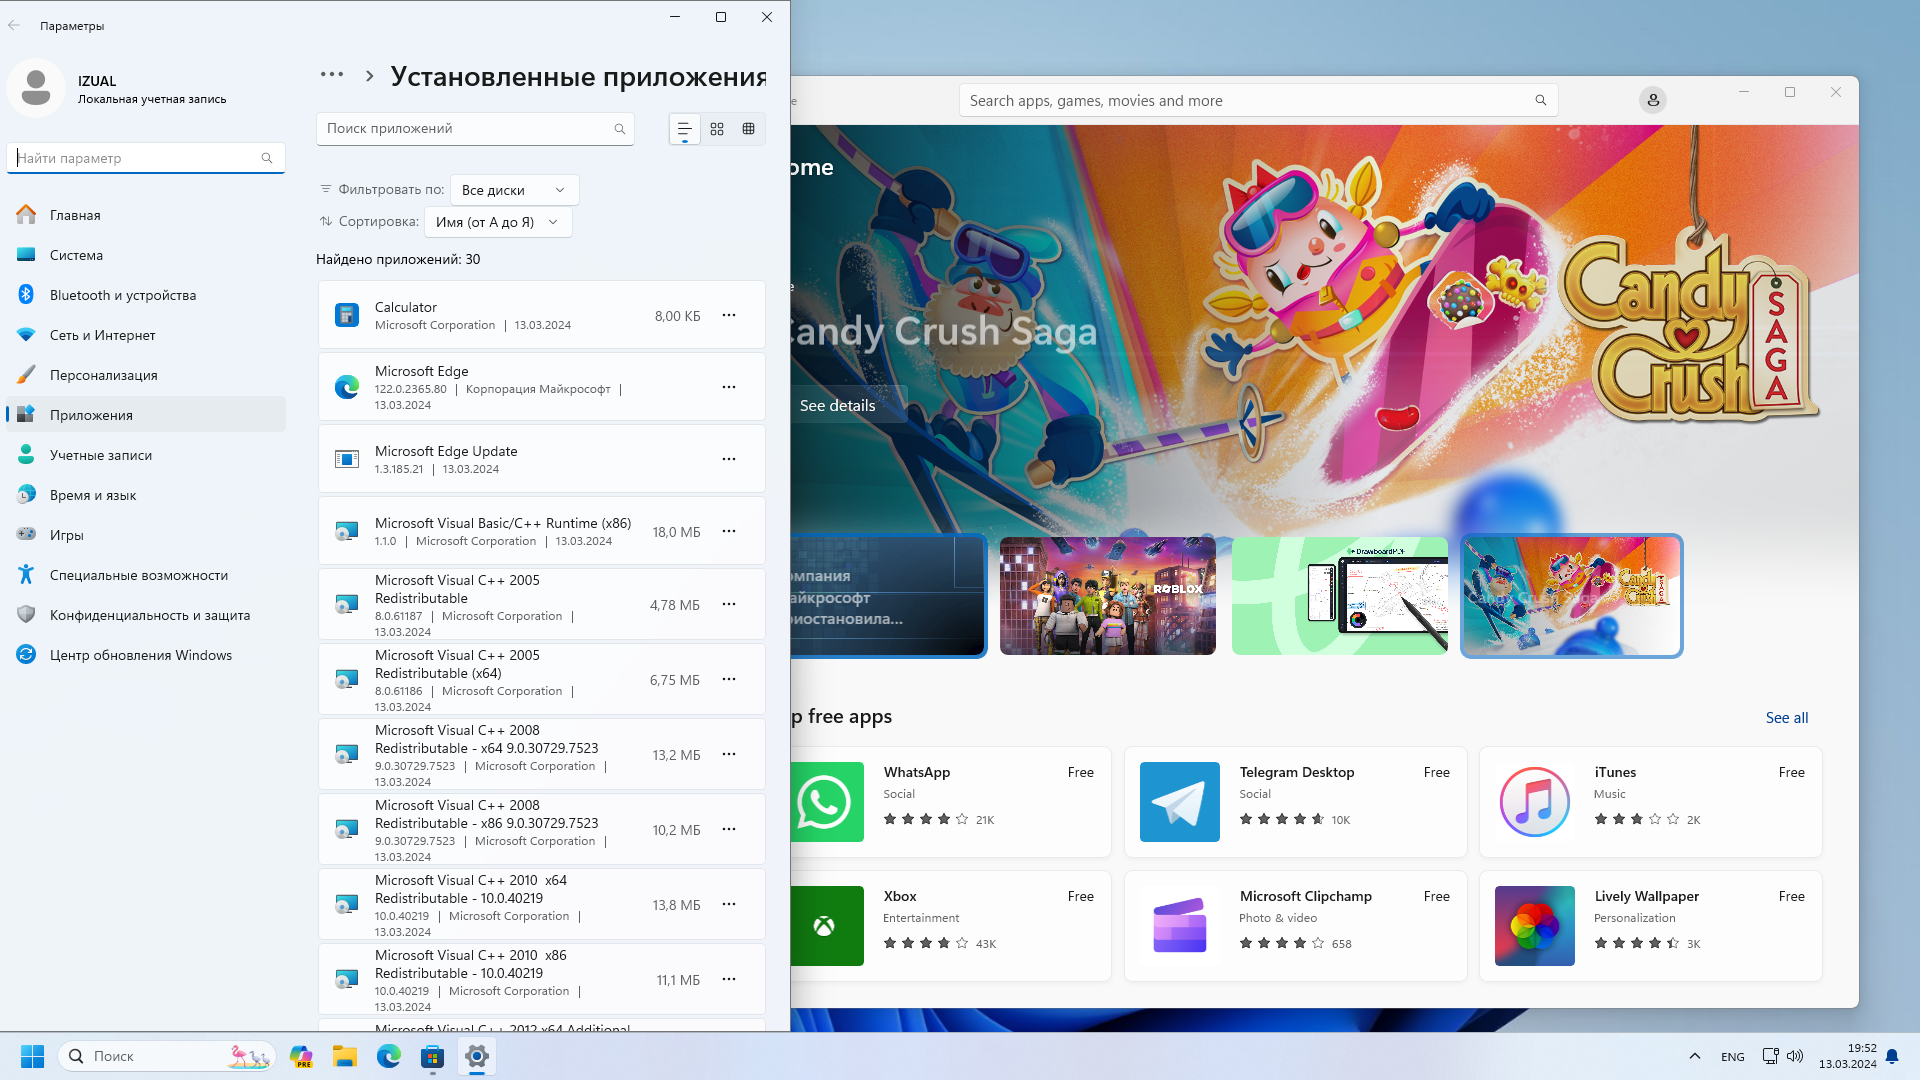Click See all for top free apps
Image resolution: width=1920 pixels, height=1080 pixels.
[x=1787, y=718]
